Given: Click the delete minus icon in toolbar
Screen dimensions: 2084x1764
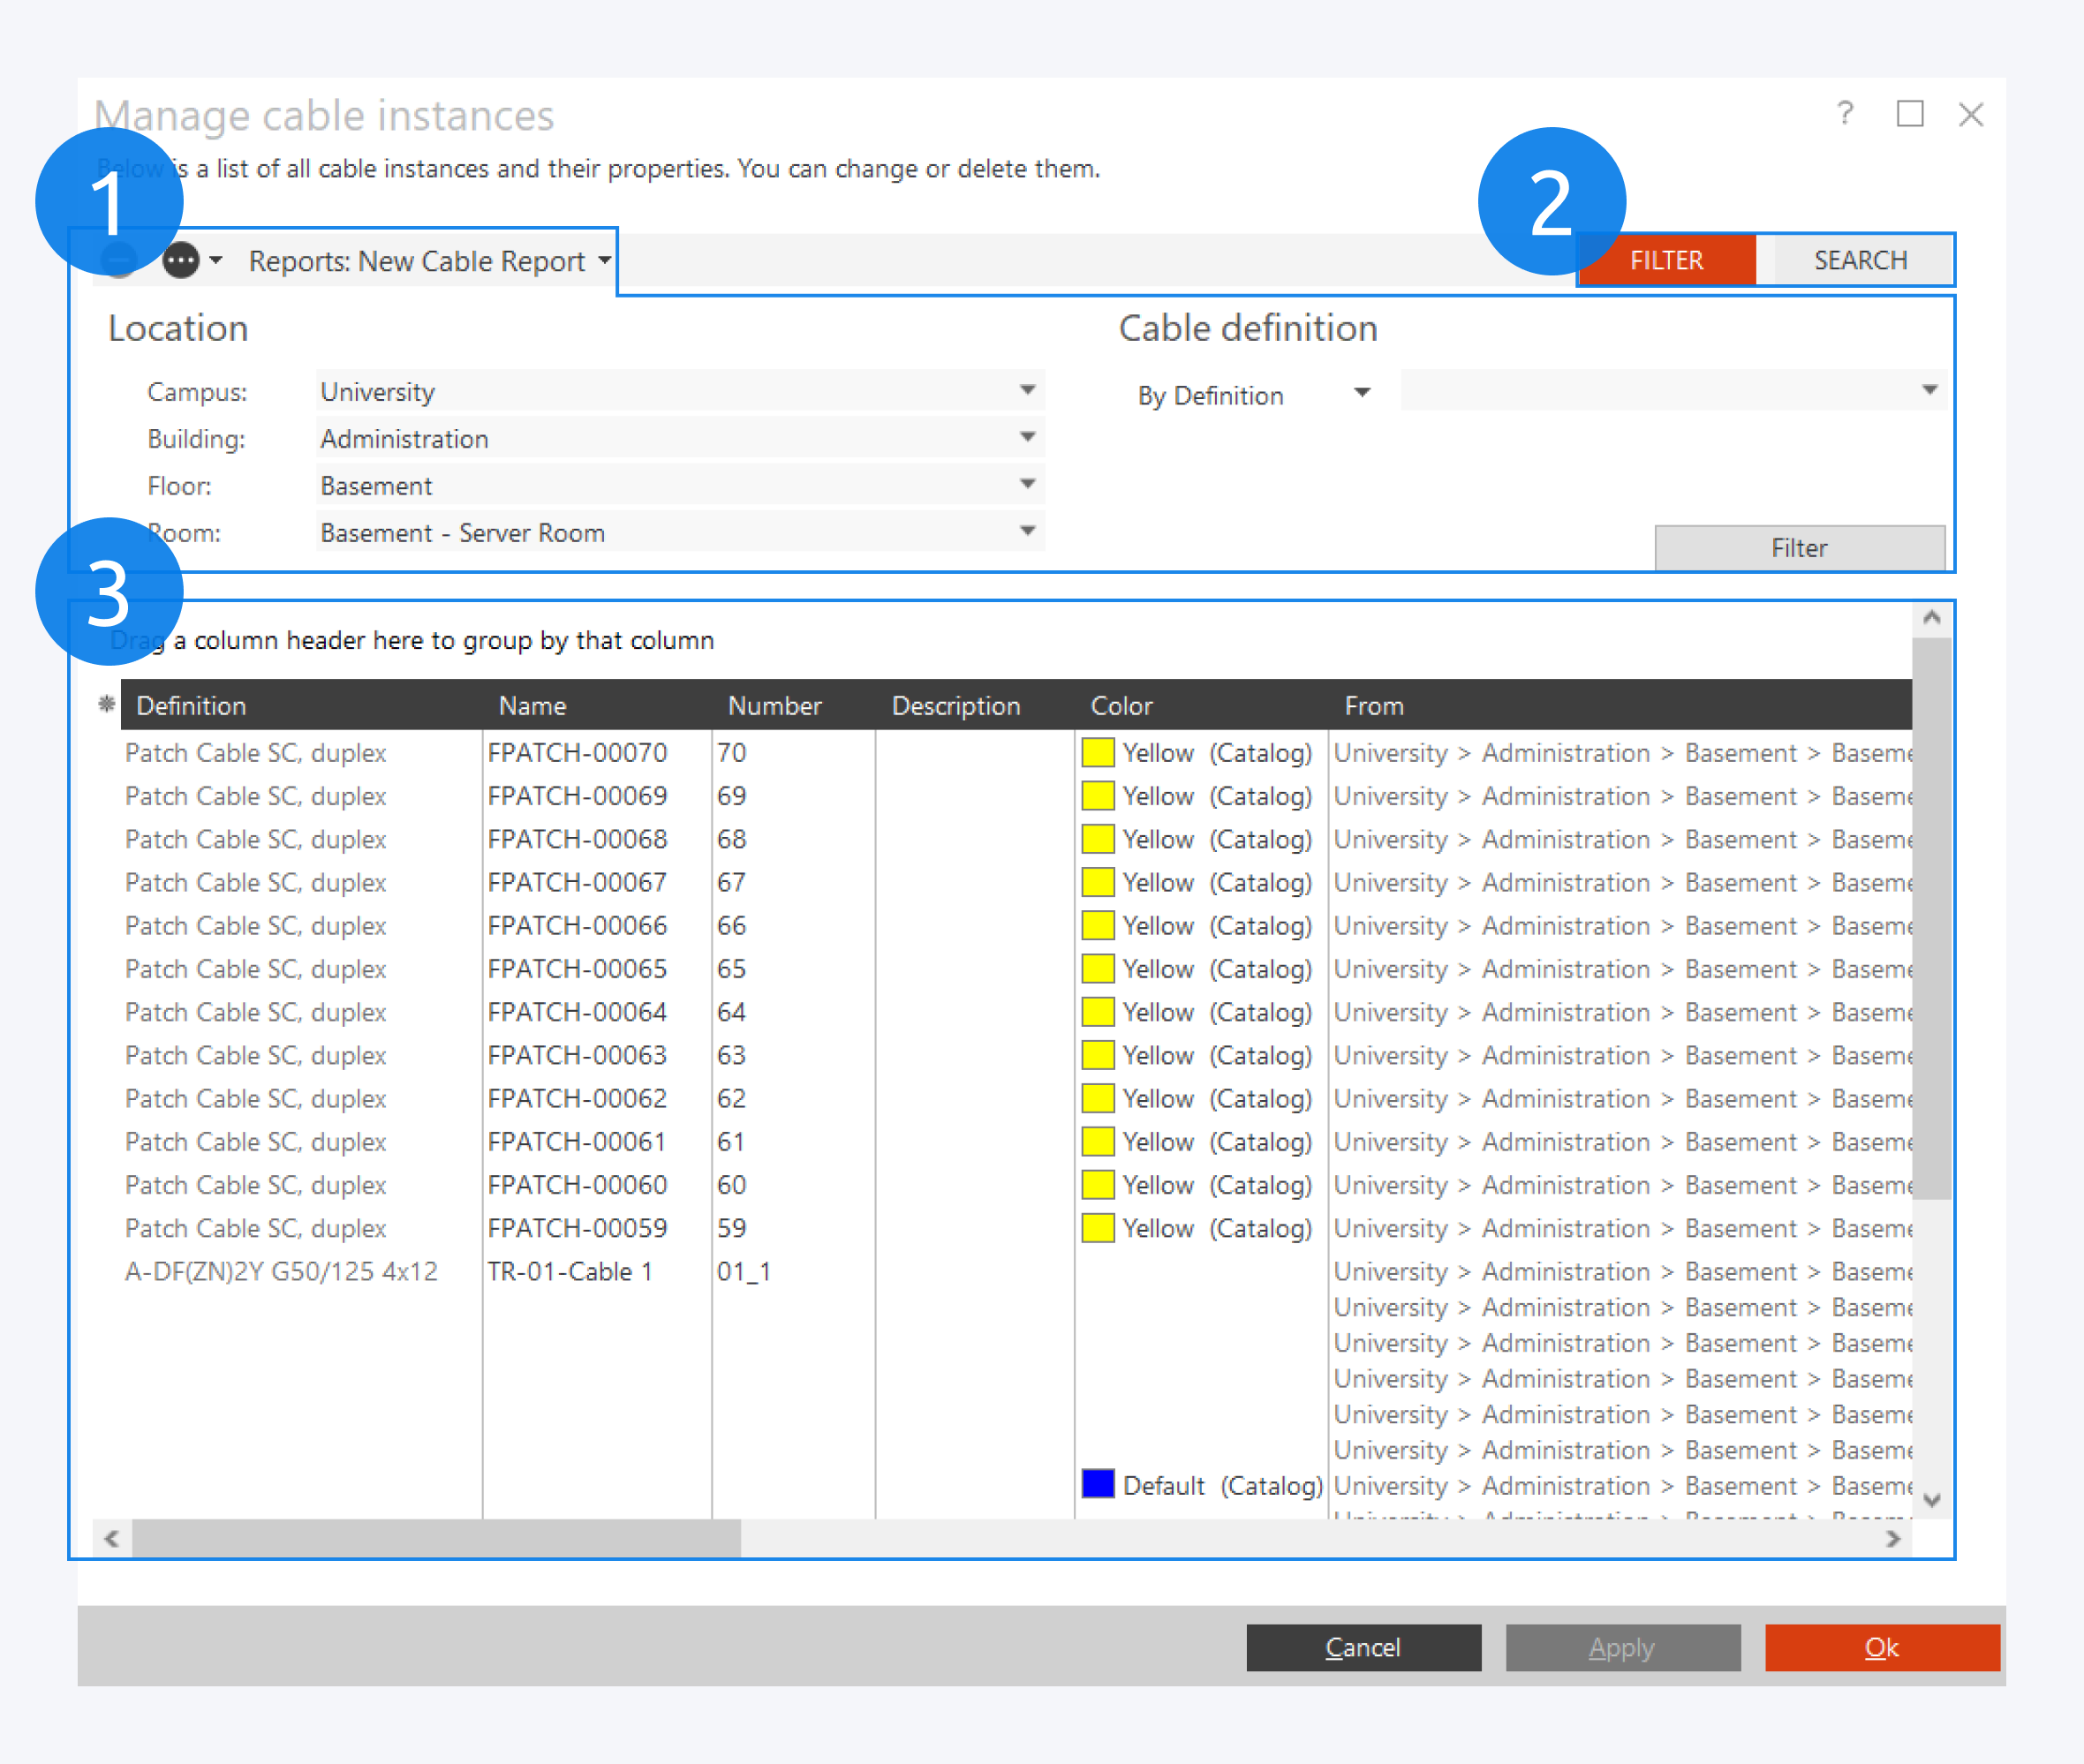Looking at the screenshot, I should [x=120, y=261].
